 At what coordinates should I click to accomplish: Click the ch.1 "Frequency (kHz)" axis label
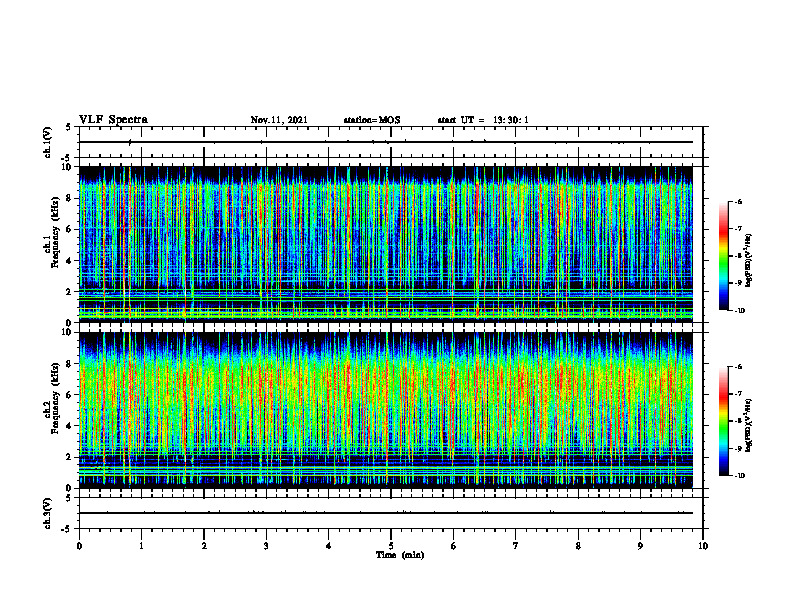[55, 230]
